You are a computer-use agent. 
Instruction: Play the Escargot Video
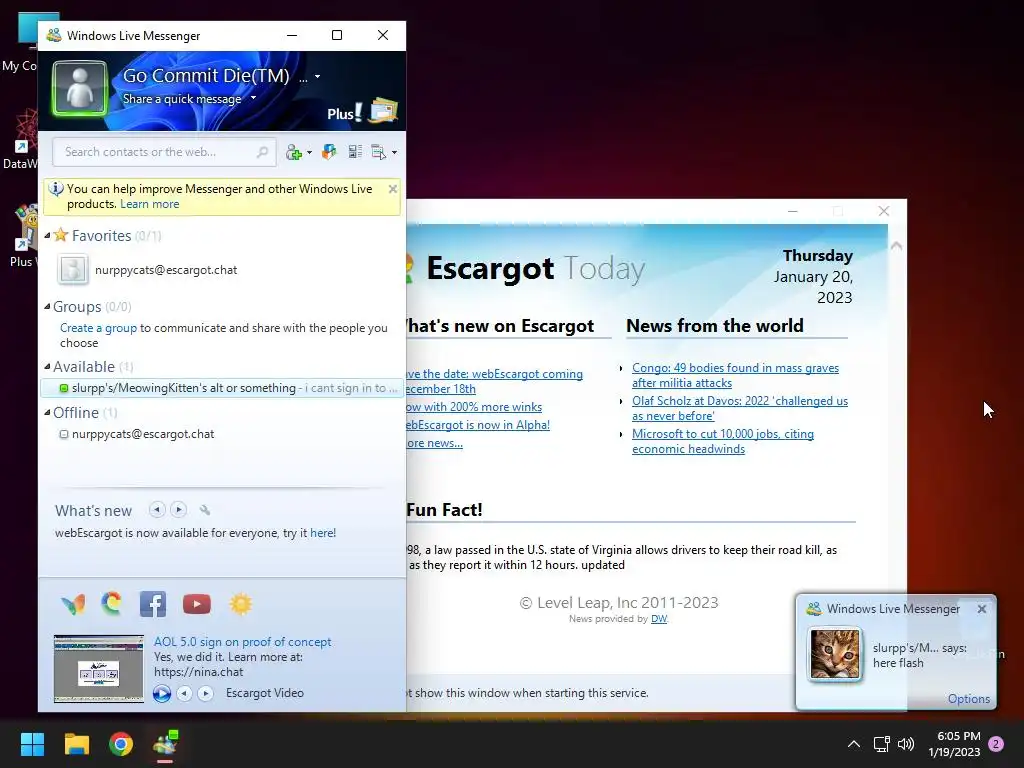pos(161,694)
